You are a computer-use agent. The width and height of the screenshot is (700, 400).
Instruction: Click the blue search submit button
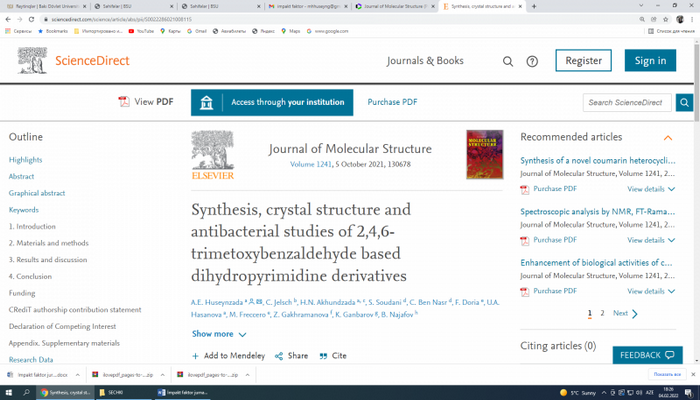pyautogui.click(x=684, y=102)
